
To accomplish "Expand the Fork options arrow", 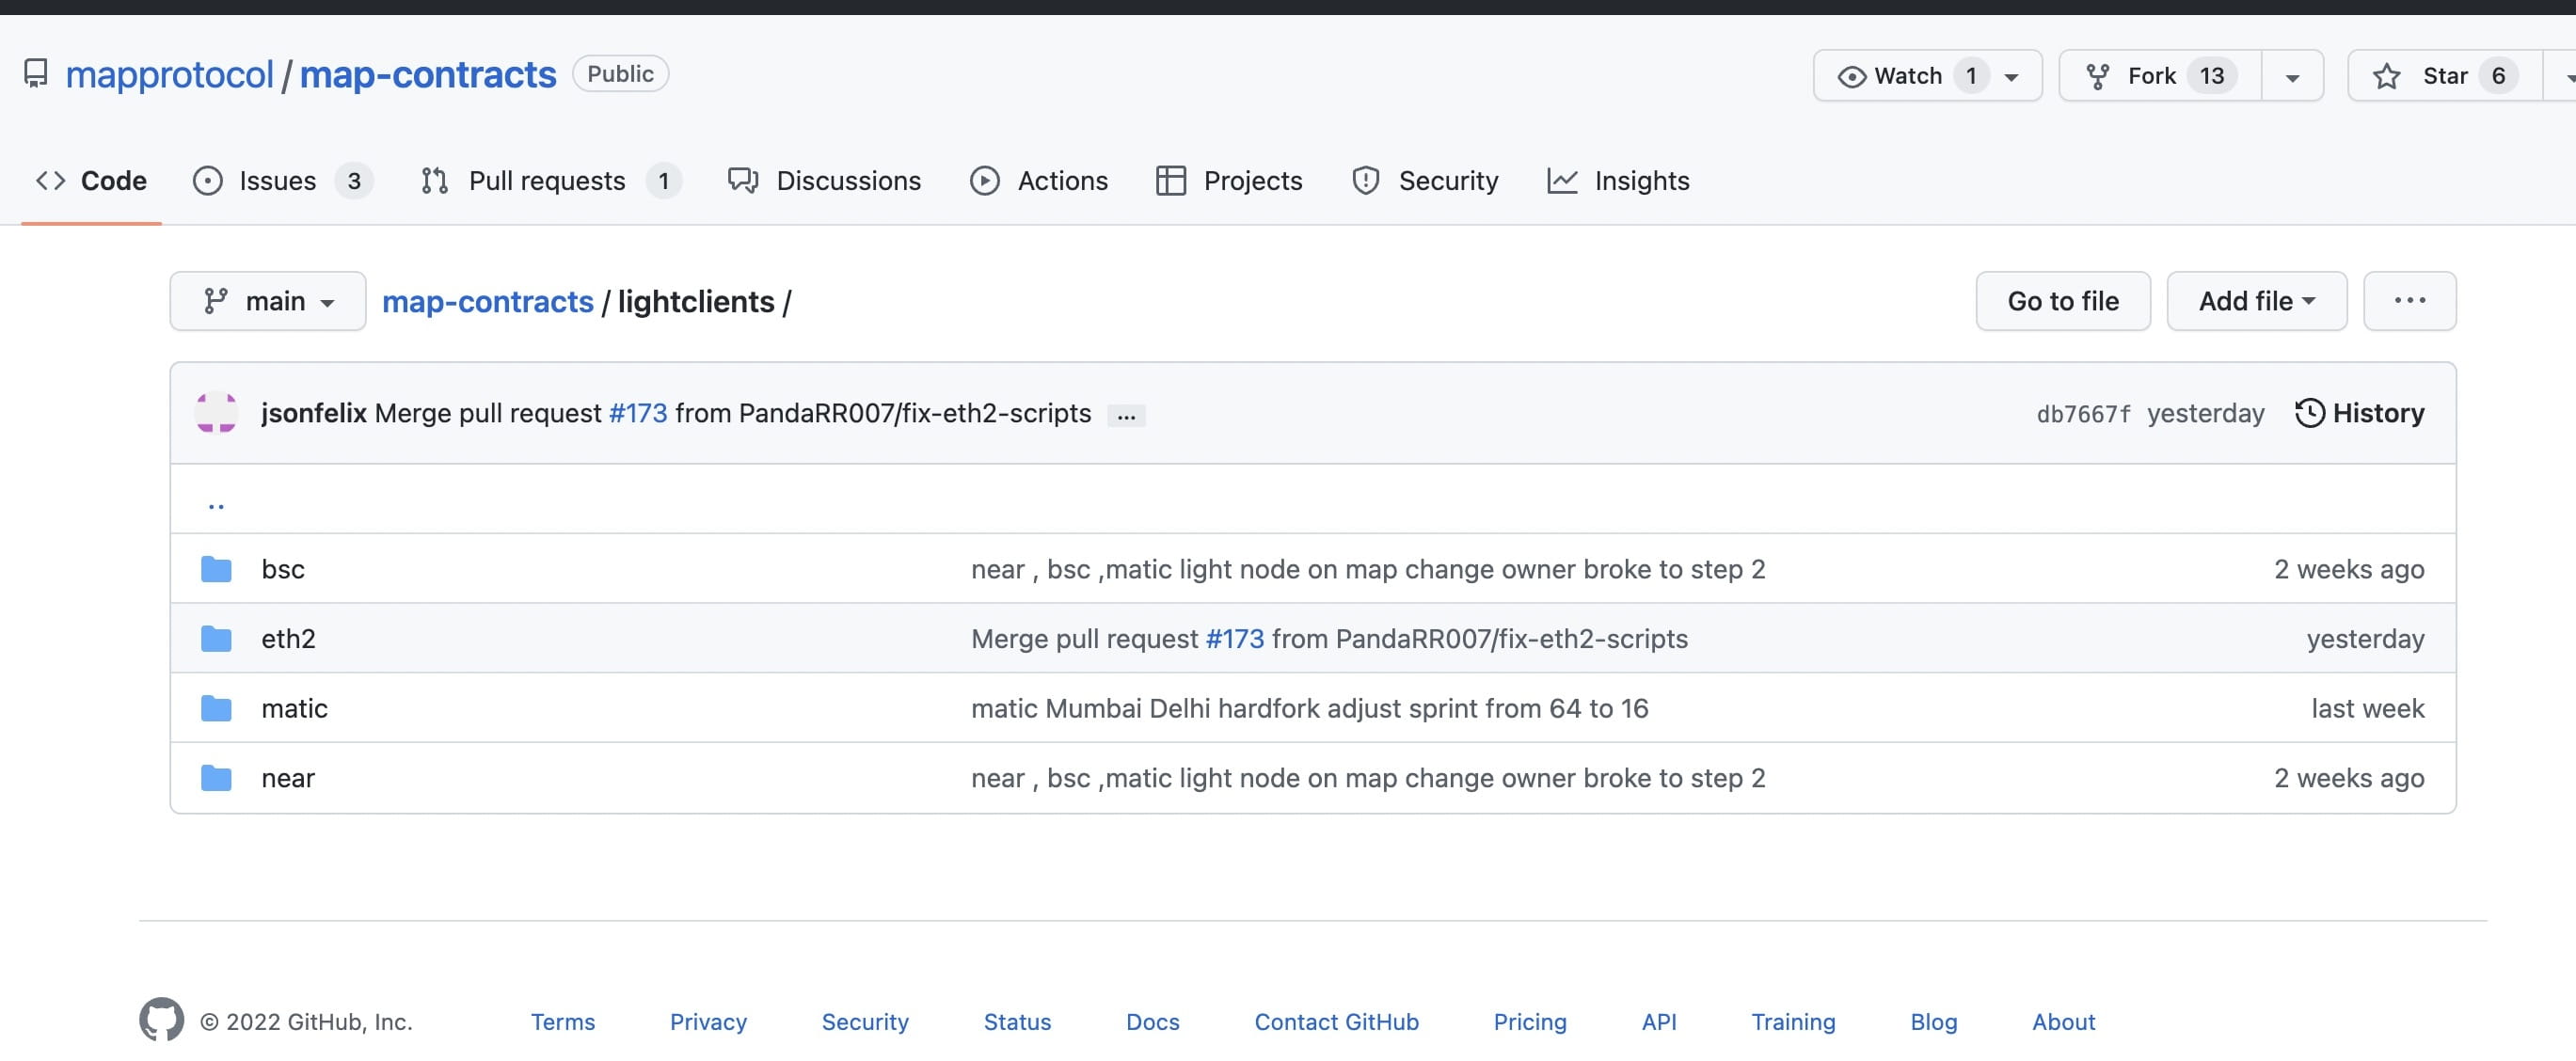I will [x=2292, y=76].
